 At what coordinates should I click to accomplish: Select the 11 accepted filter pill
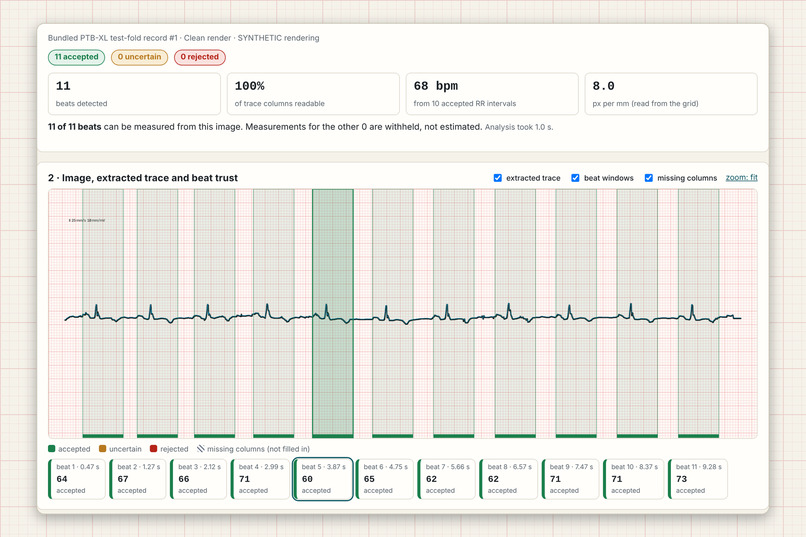tap(77, 57)
